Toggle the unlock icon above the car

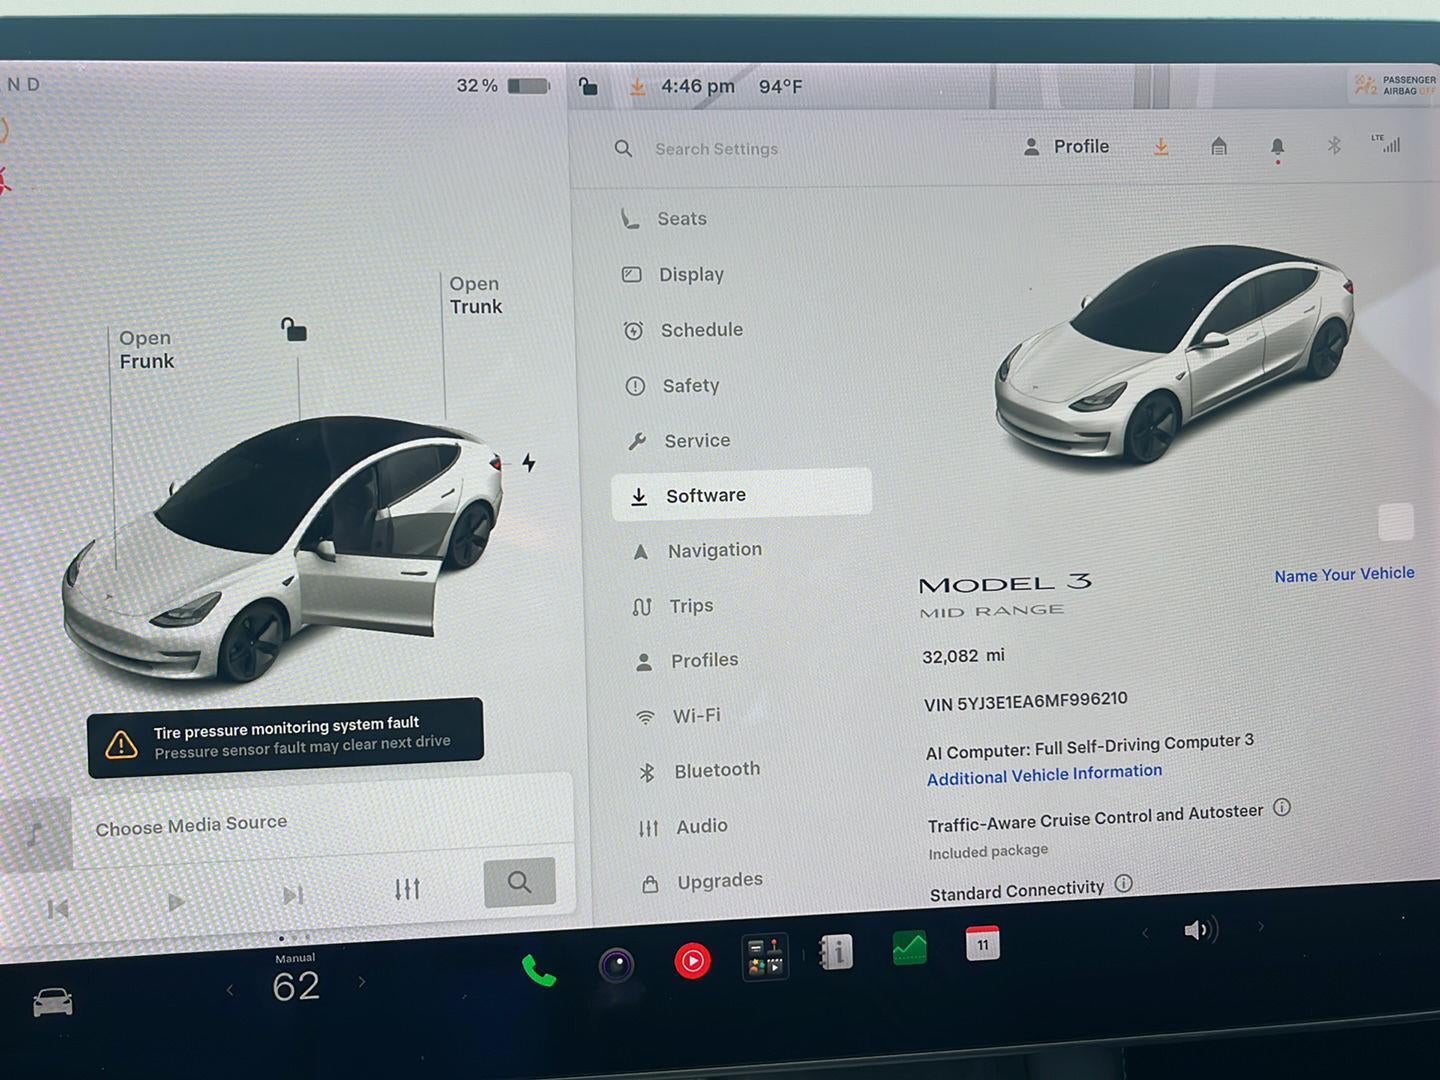(x=293, y=329)
